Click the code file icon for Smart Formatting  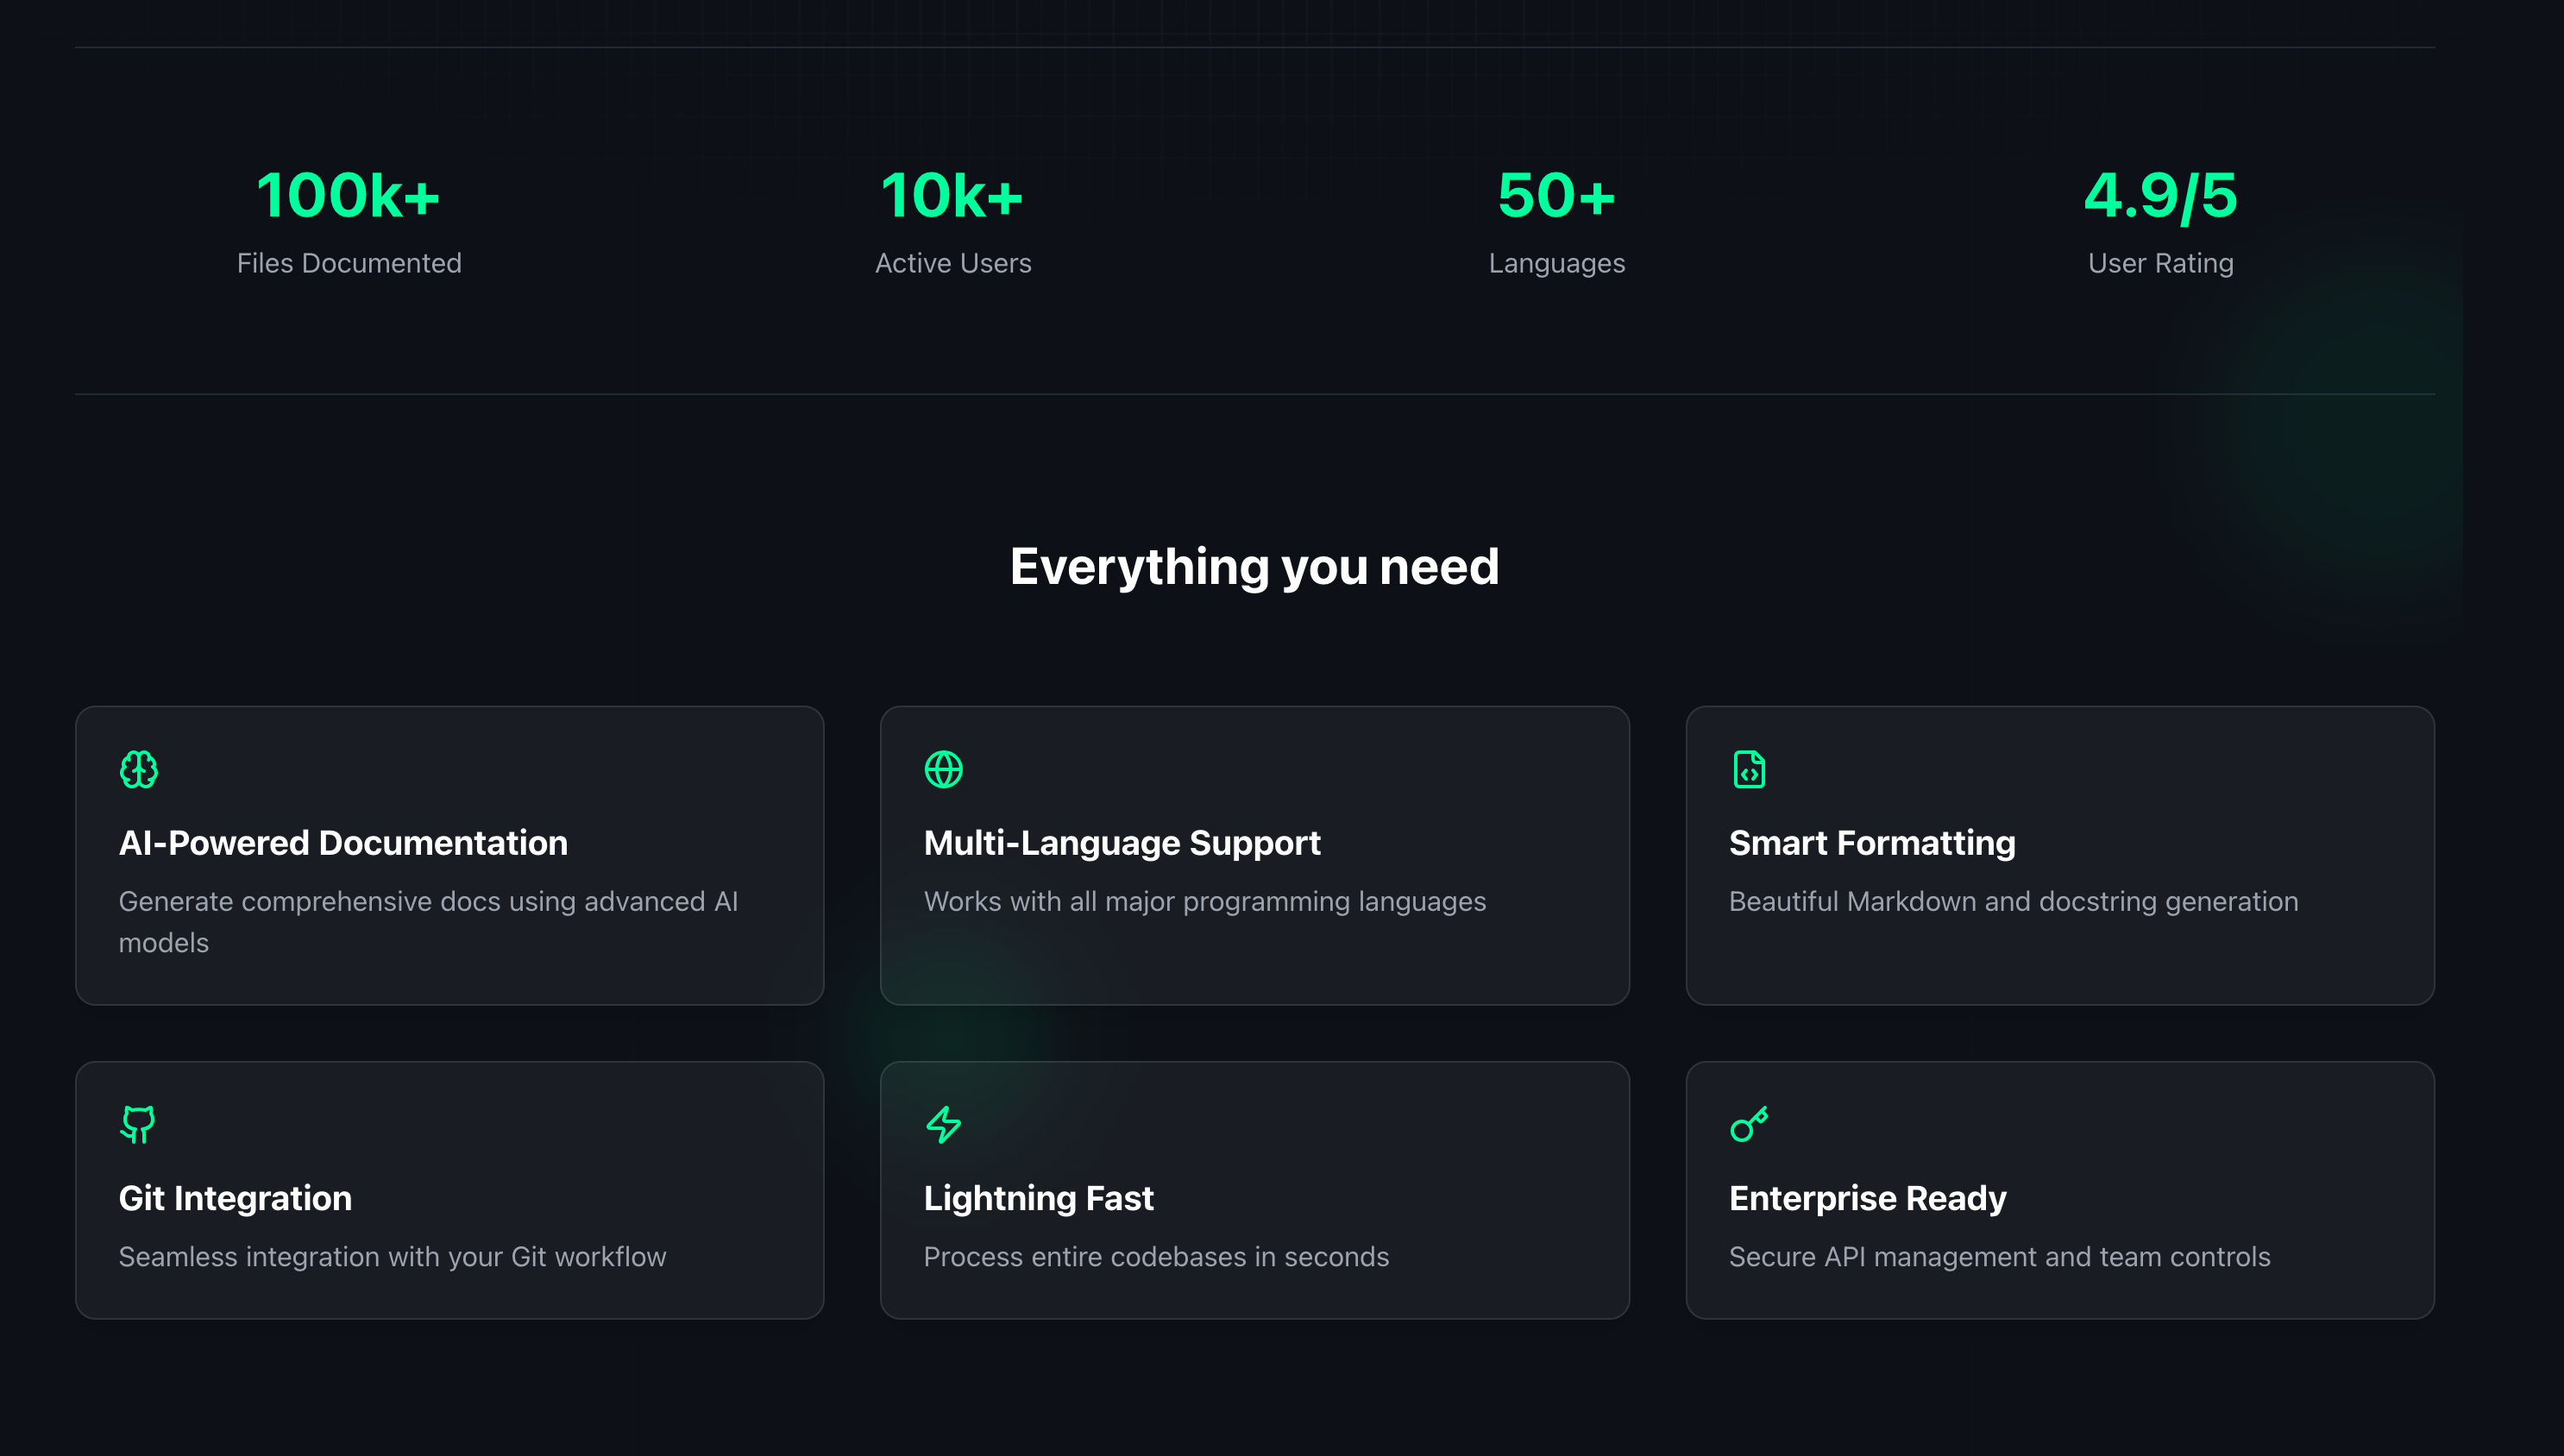pyautogui.click(x=1749, y=769)
